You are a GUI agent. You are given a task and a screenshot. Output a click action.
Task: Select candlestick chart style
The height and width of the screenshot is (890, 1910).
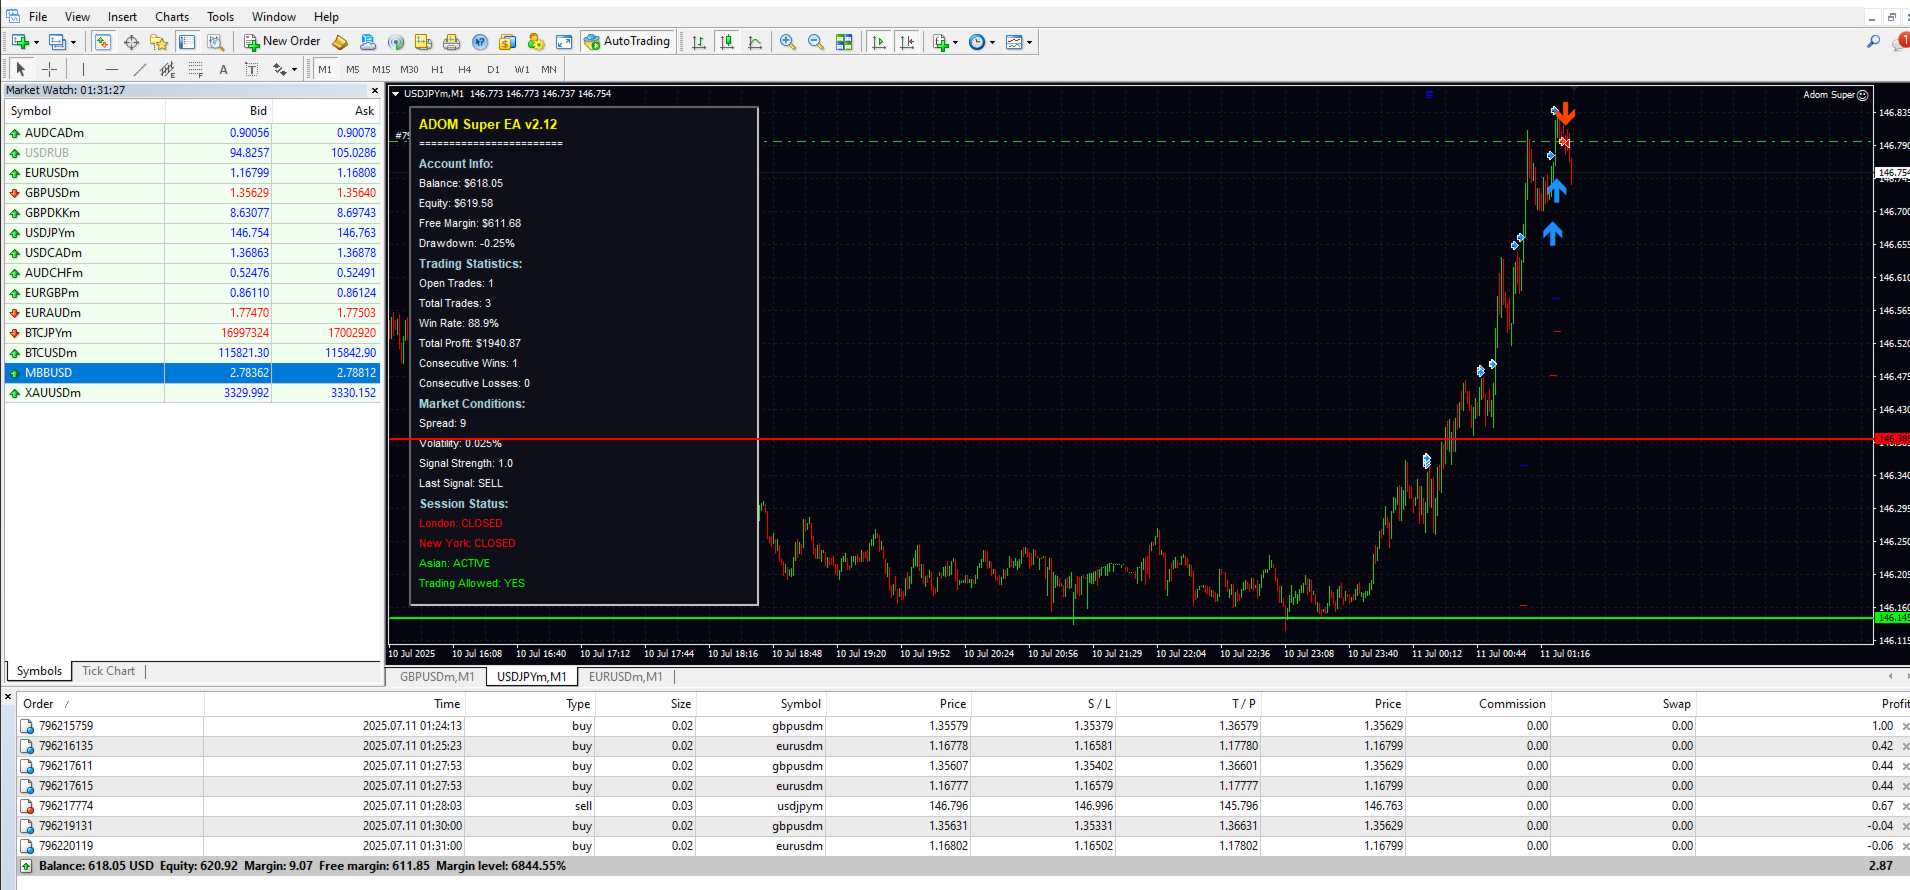click(727, 42)
